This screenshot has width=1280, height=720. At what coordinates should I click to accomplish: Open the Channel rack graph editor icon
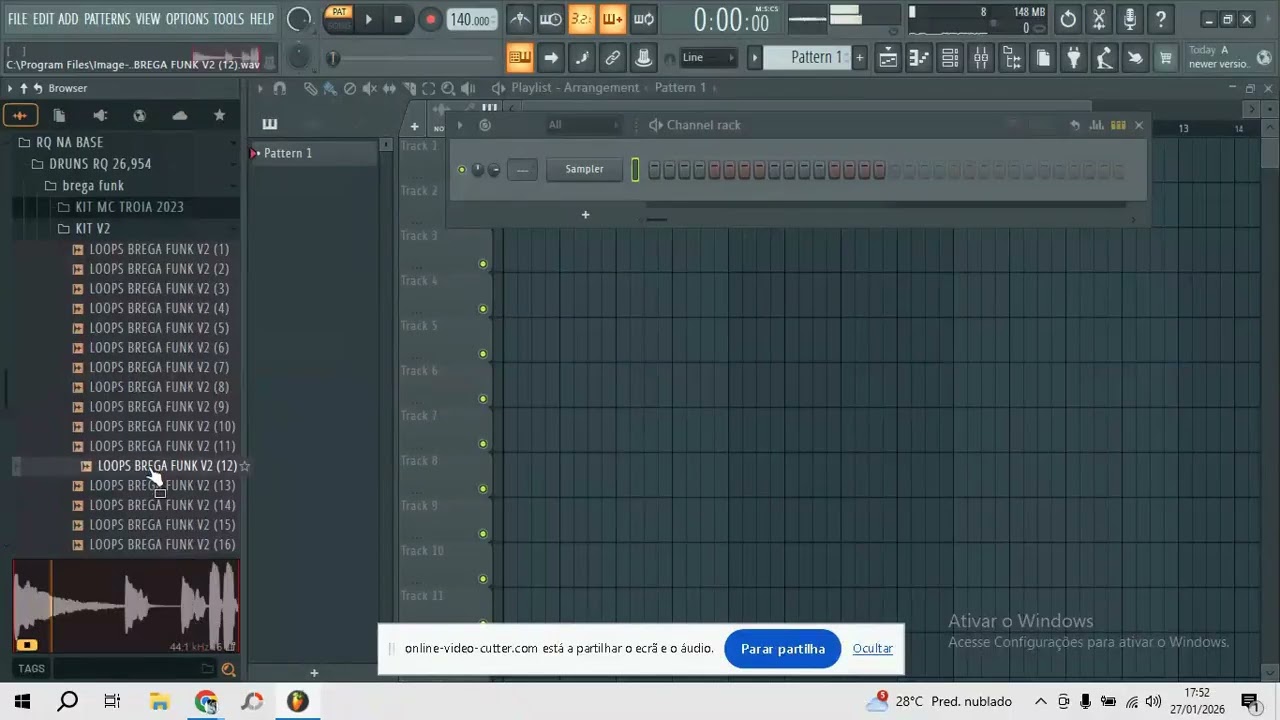tap(1097, 125)
